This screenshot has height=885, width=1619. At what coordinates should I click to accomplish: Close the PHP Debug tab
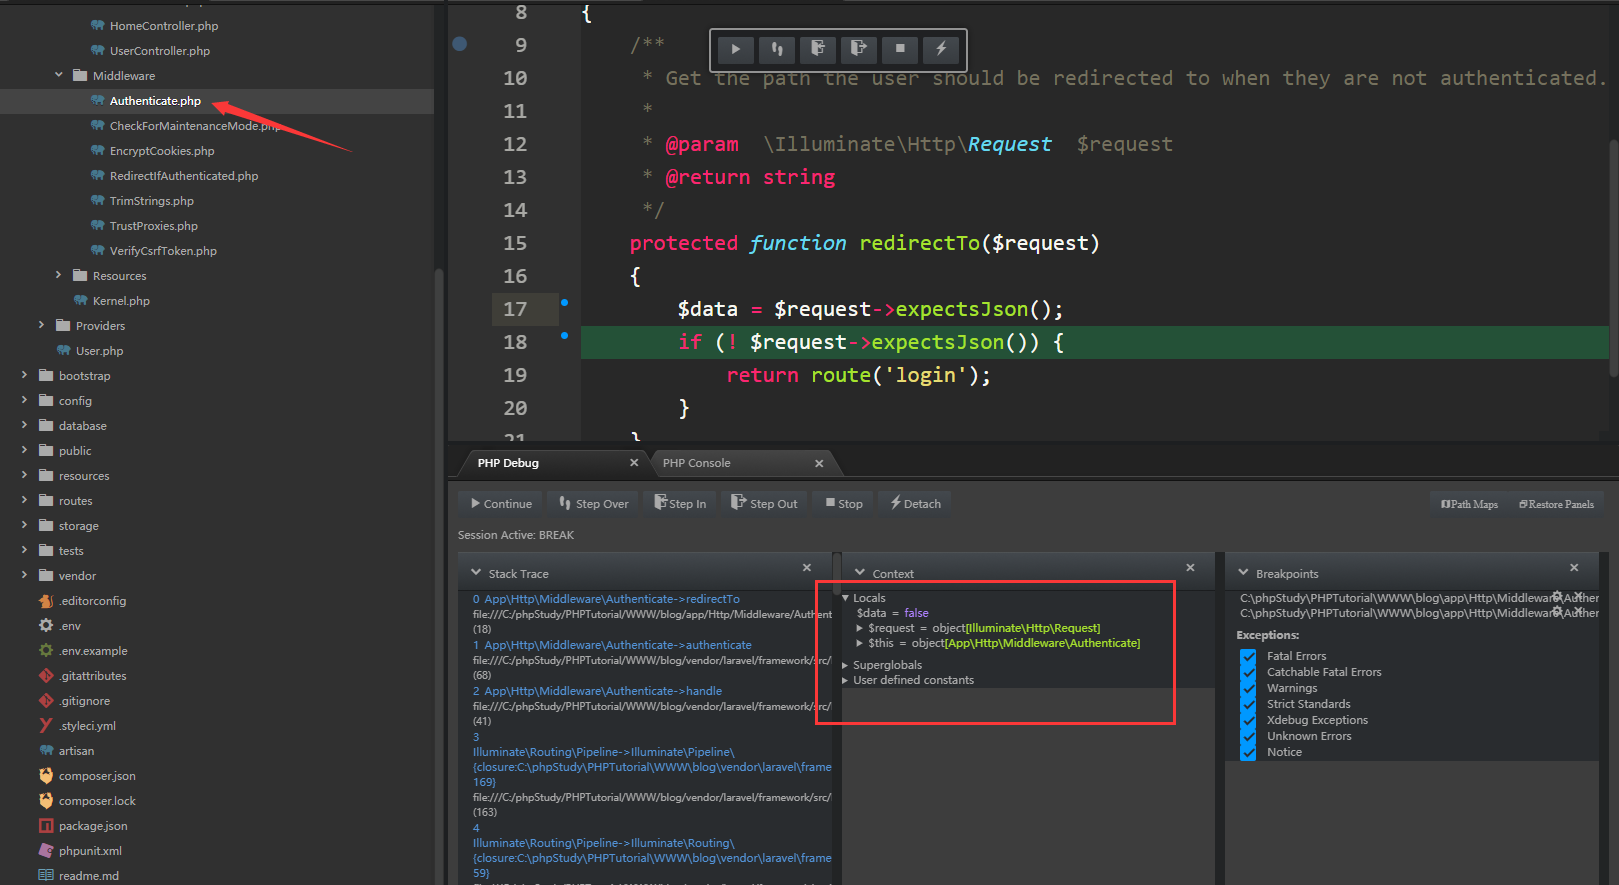(634, 463)
